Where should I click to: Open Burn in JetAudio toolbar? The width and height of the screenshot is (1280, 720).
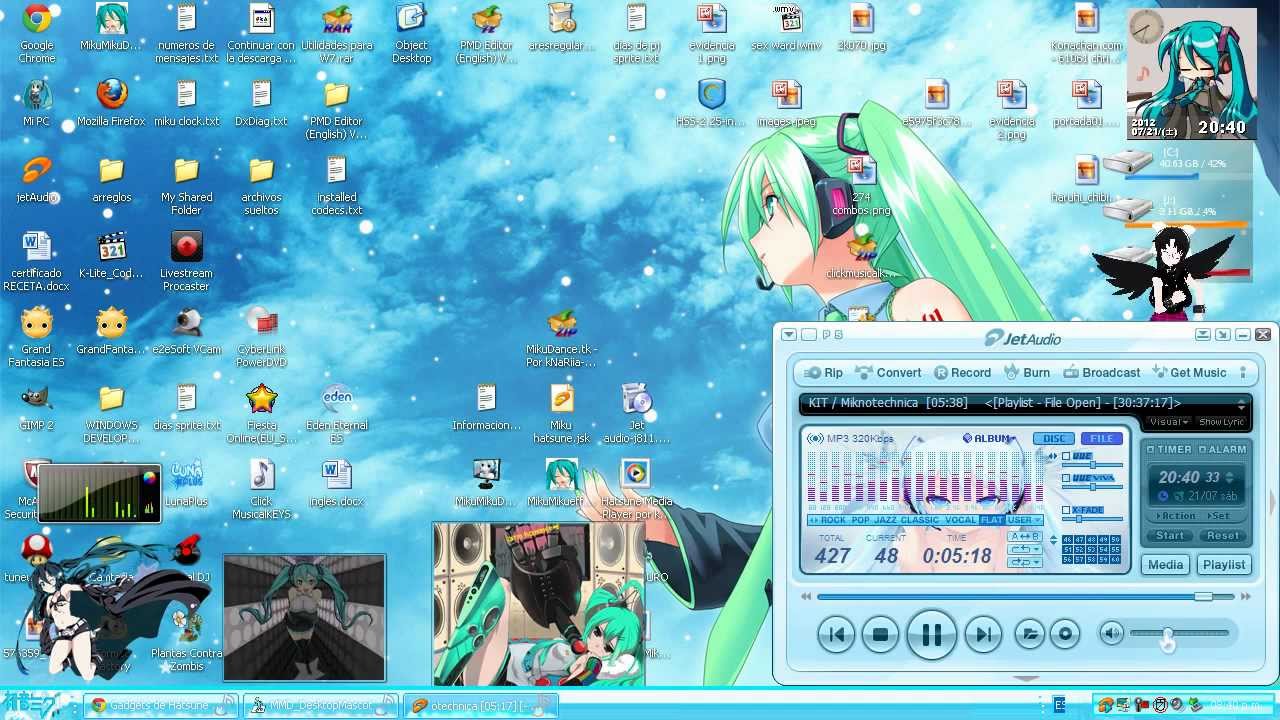coord(1027,372)
